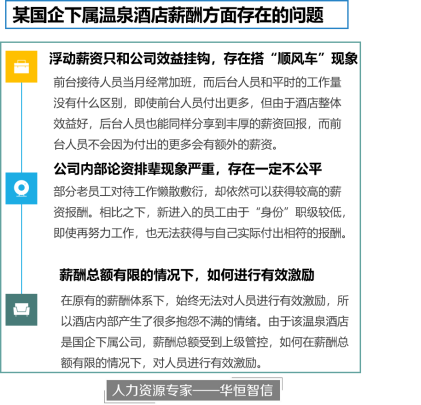
Task: Click the title 某国企下属温泉酒店薪酬方面存在的问题
Action: 168,15
